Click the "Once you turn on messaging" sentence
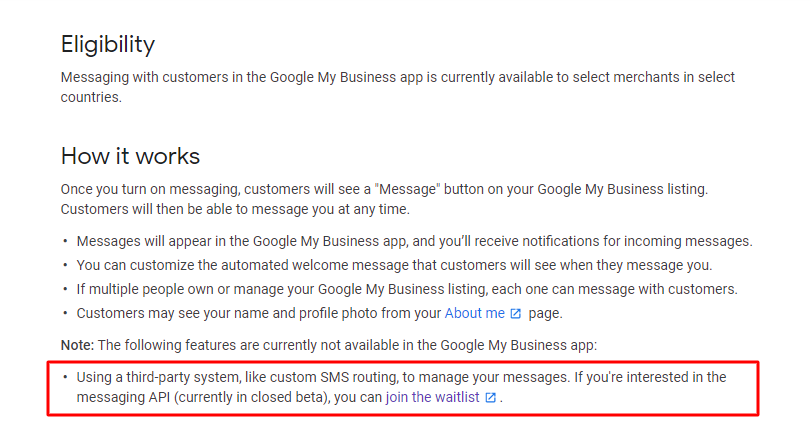 (x=384, y=189)
